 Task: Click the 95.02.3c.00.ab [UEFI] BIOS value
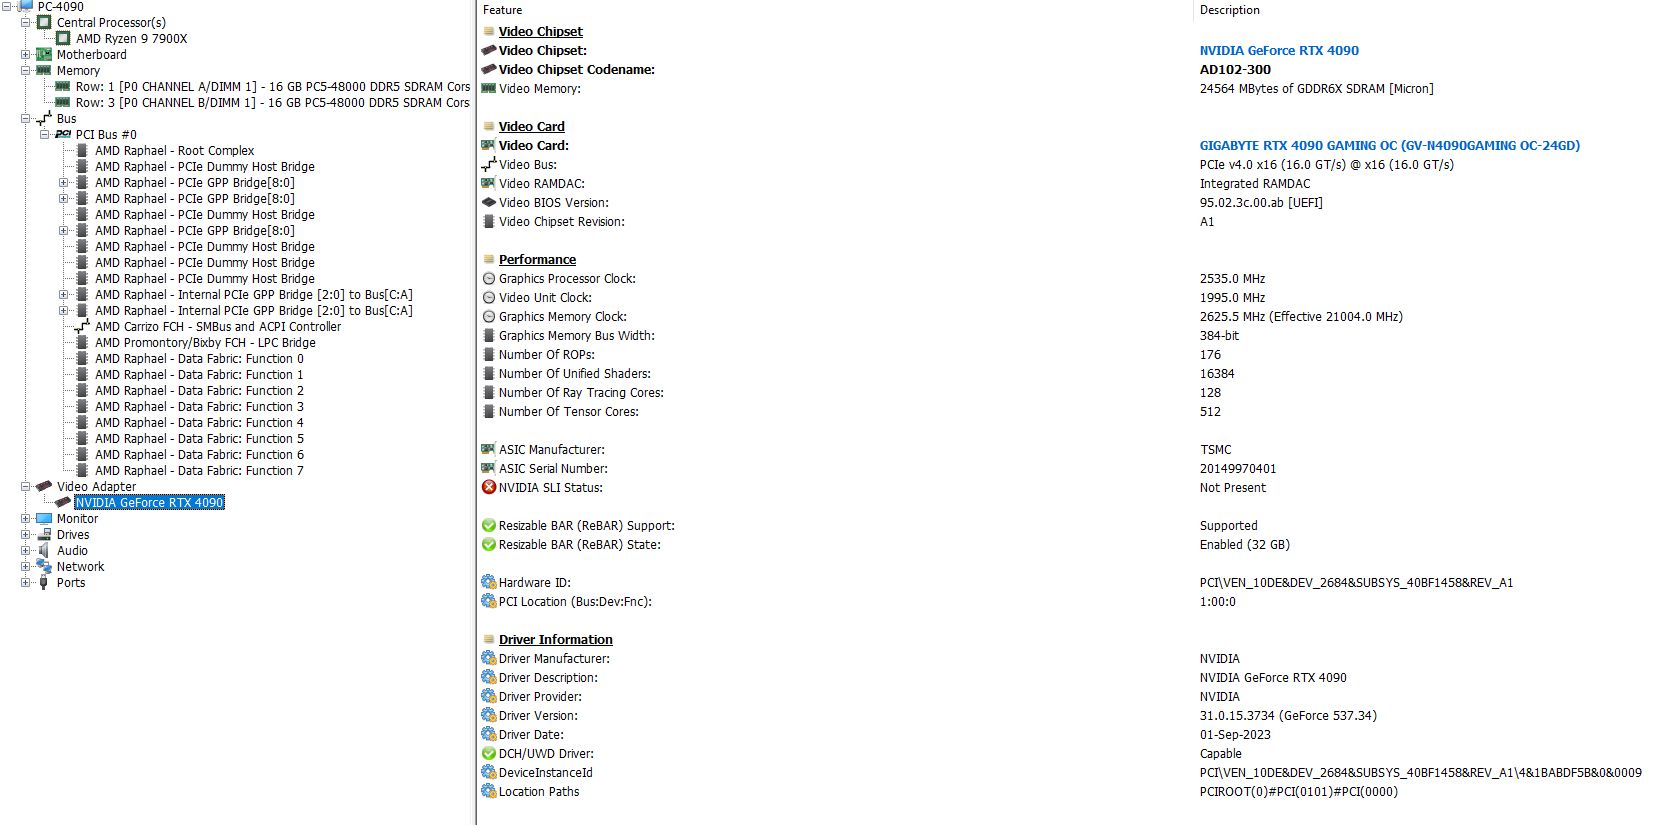(x=1261, y=202)
